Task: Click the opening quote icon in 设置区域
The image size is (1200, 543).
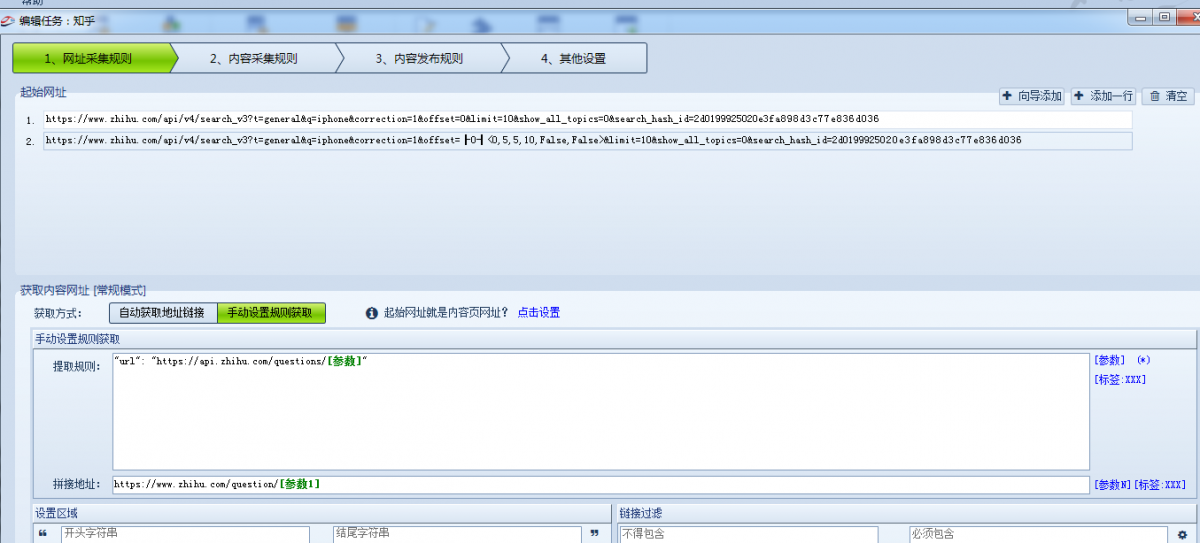Action: pyautogui.click(x=43, y=534)
